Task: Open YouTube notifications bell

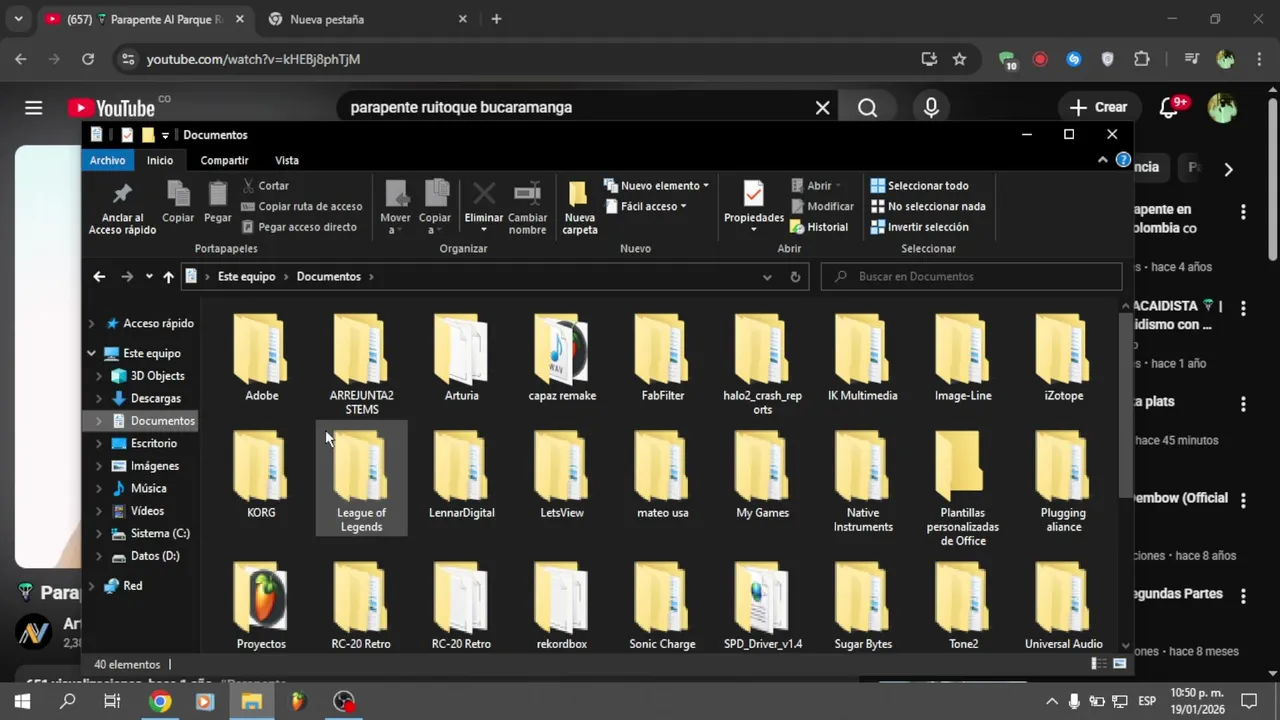Action: [x=1168, y=107]
